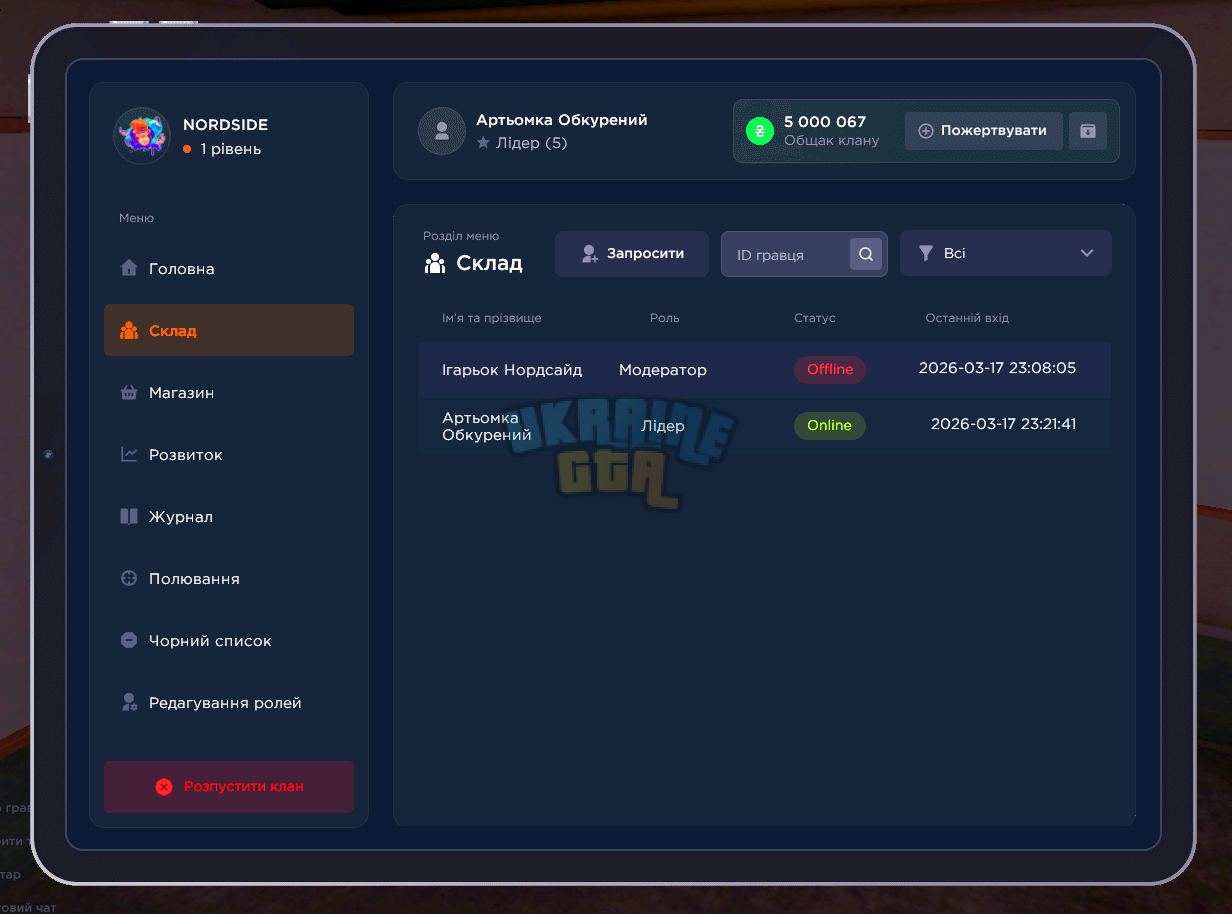This screenshot has width=1232, height=914.
Task: Open the Головна menu section
Action: point(229,268)
